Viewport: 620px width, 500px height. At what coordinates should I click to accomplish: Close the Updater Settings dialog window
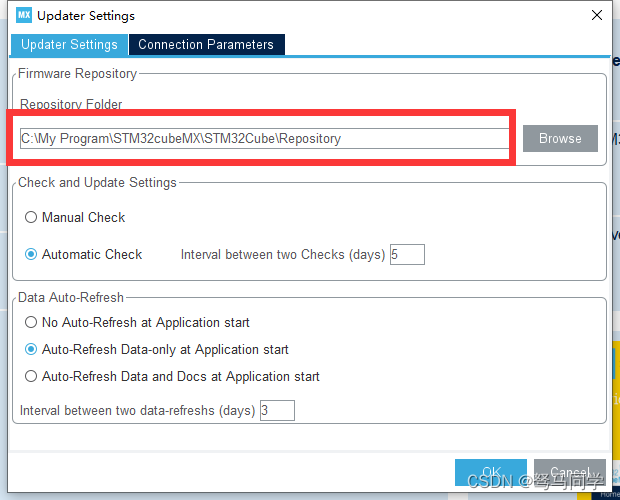(597, 15)
